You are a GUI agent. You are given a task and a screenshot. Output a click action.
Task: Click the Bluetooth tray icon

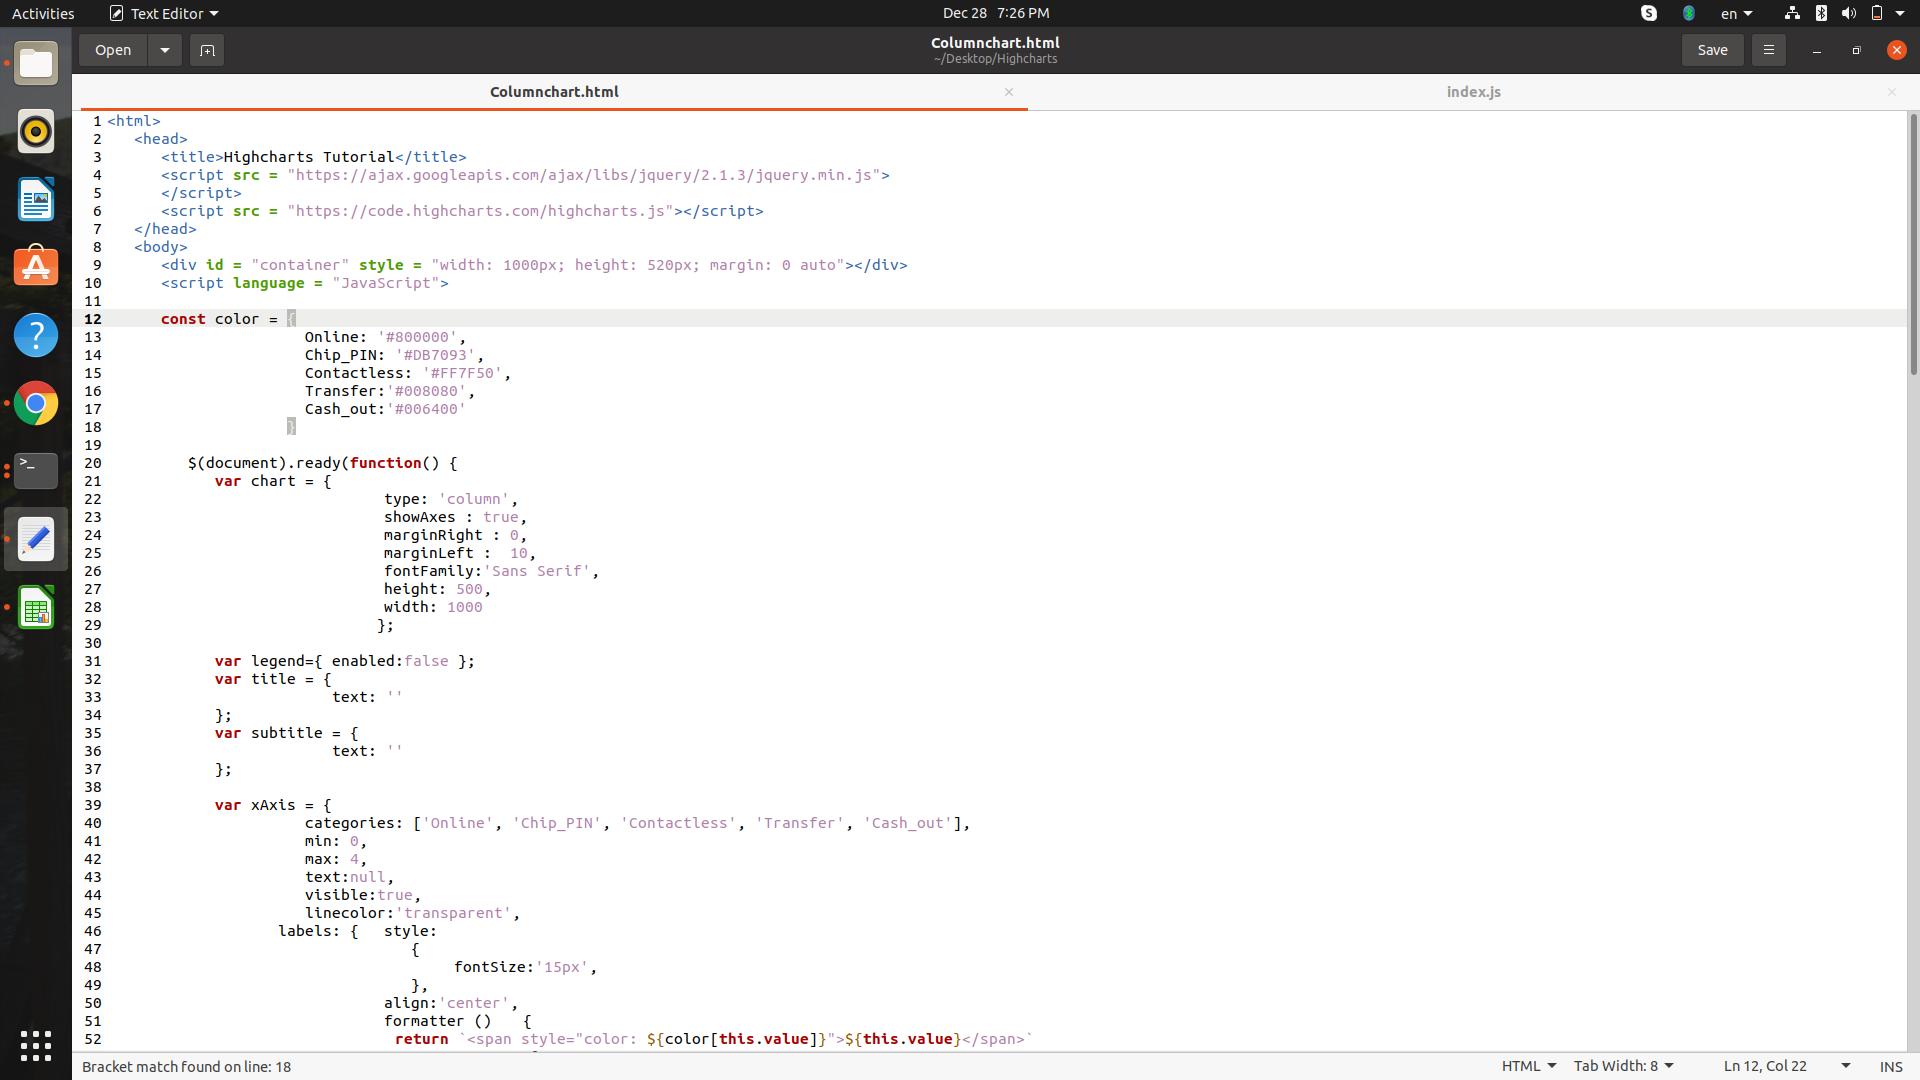point(1821,13)
